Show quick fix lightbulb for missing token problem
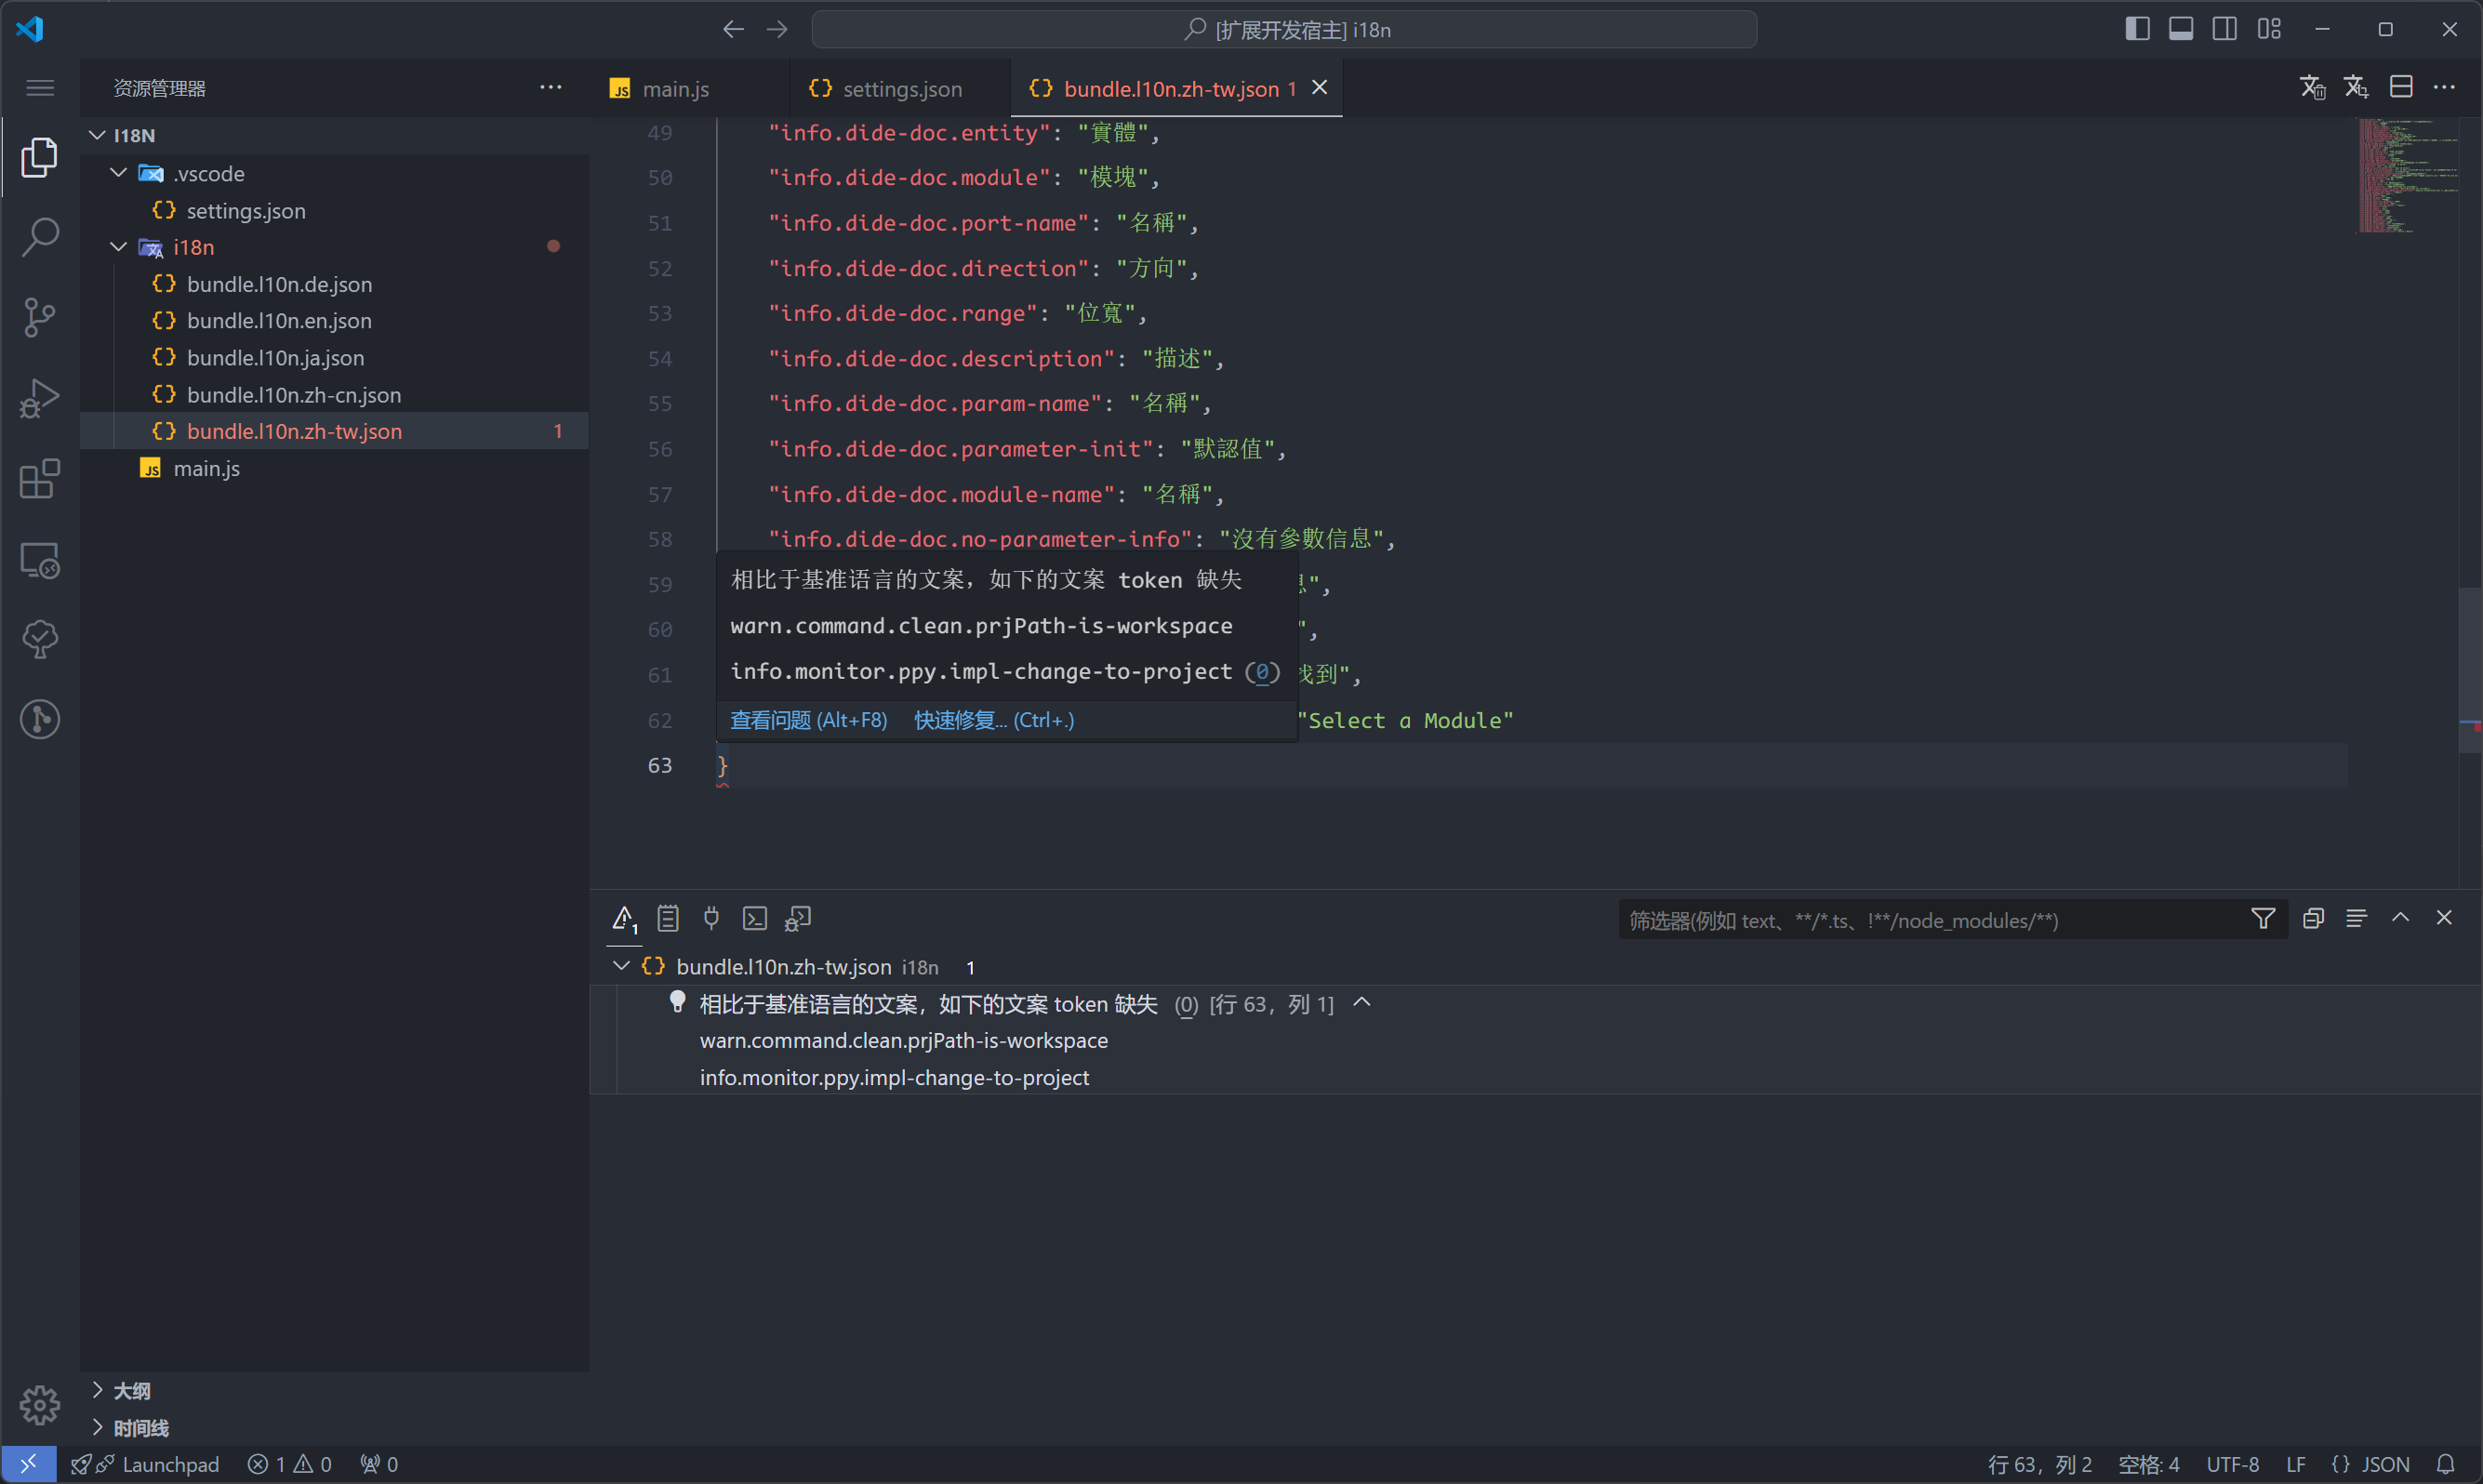Screen dimensions: 2483x1484 coord(677,1002)
